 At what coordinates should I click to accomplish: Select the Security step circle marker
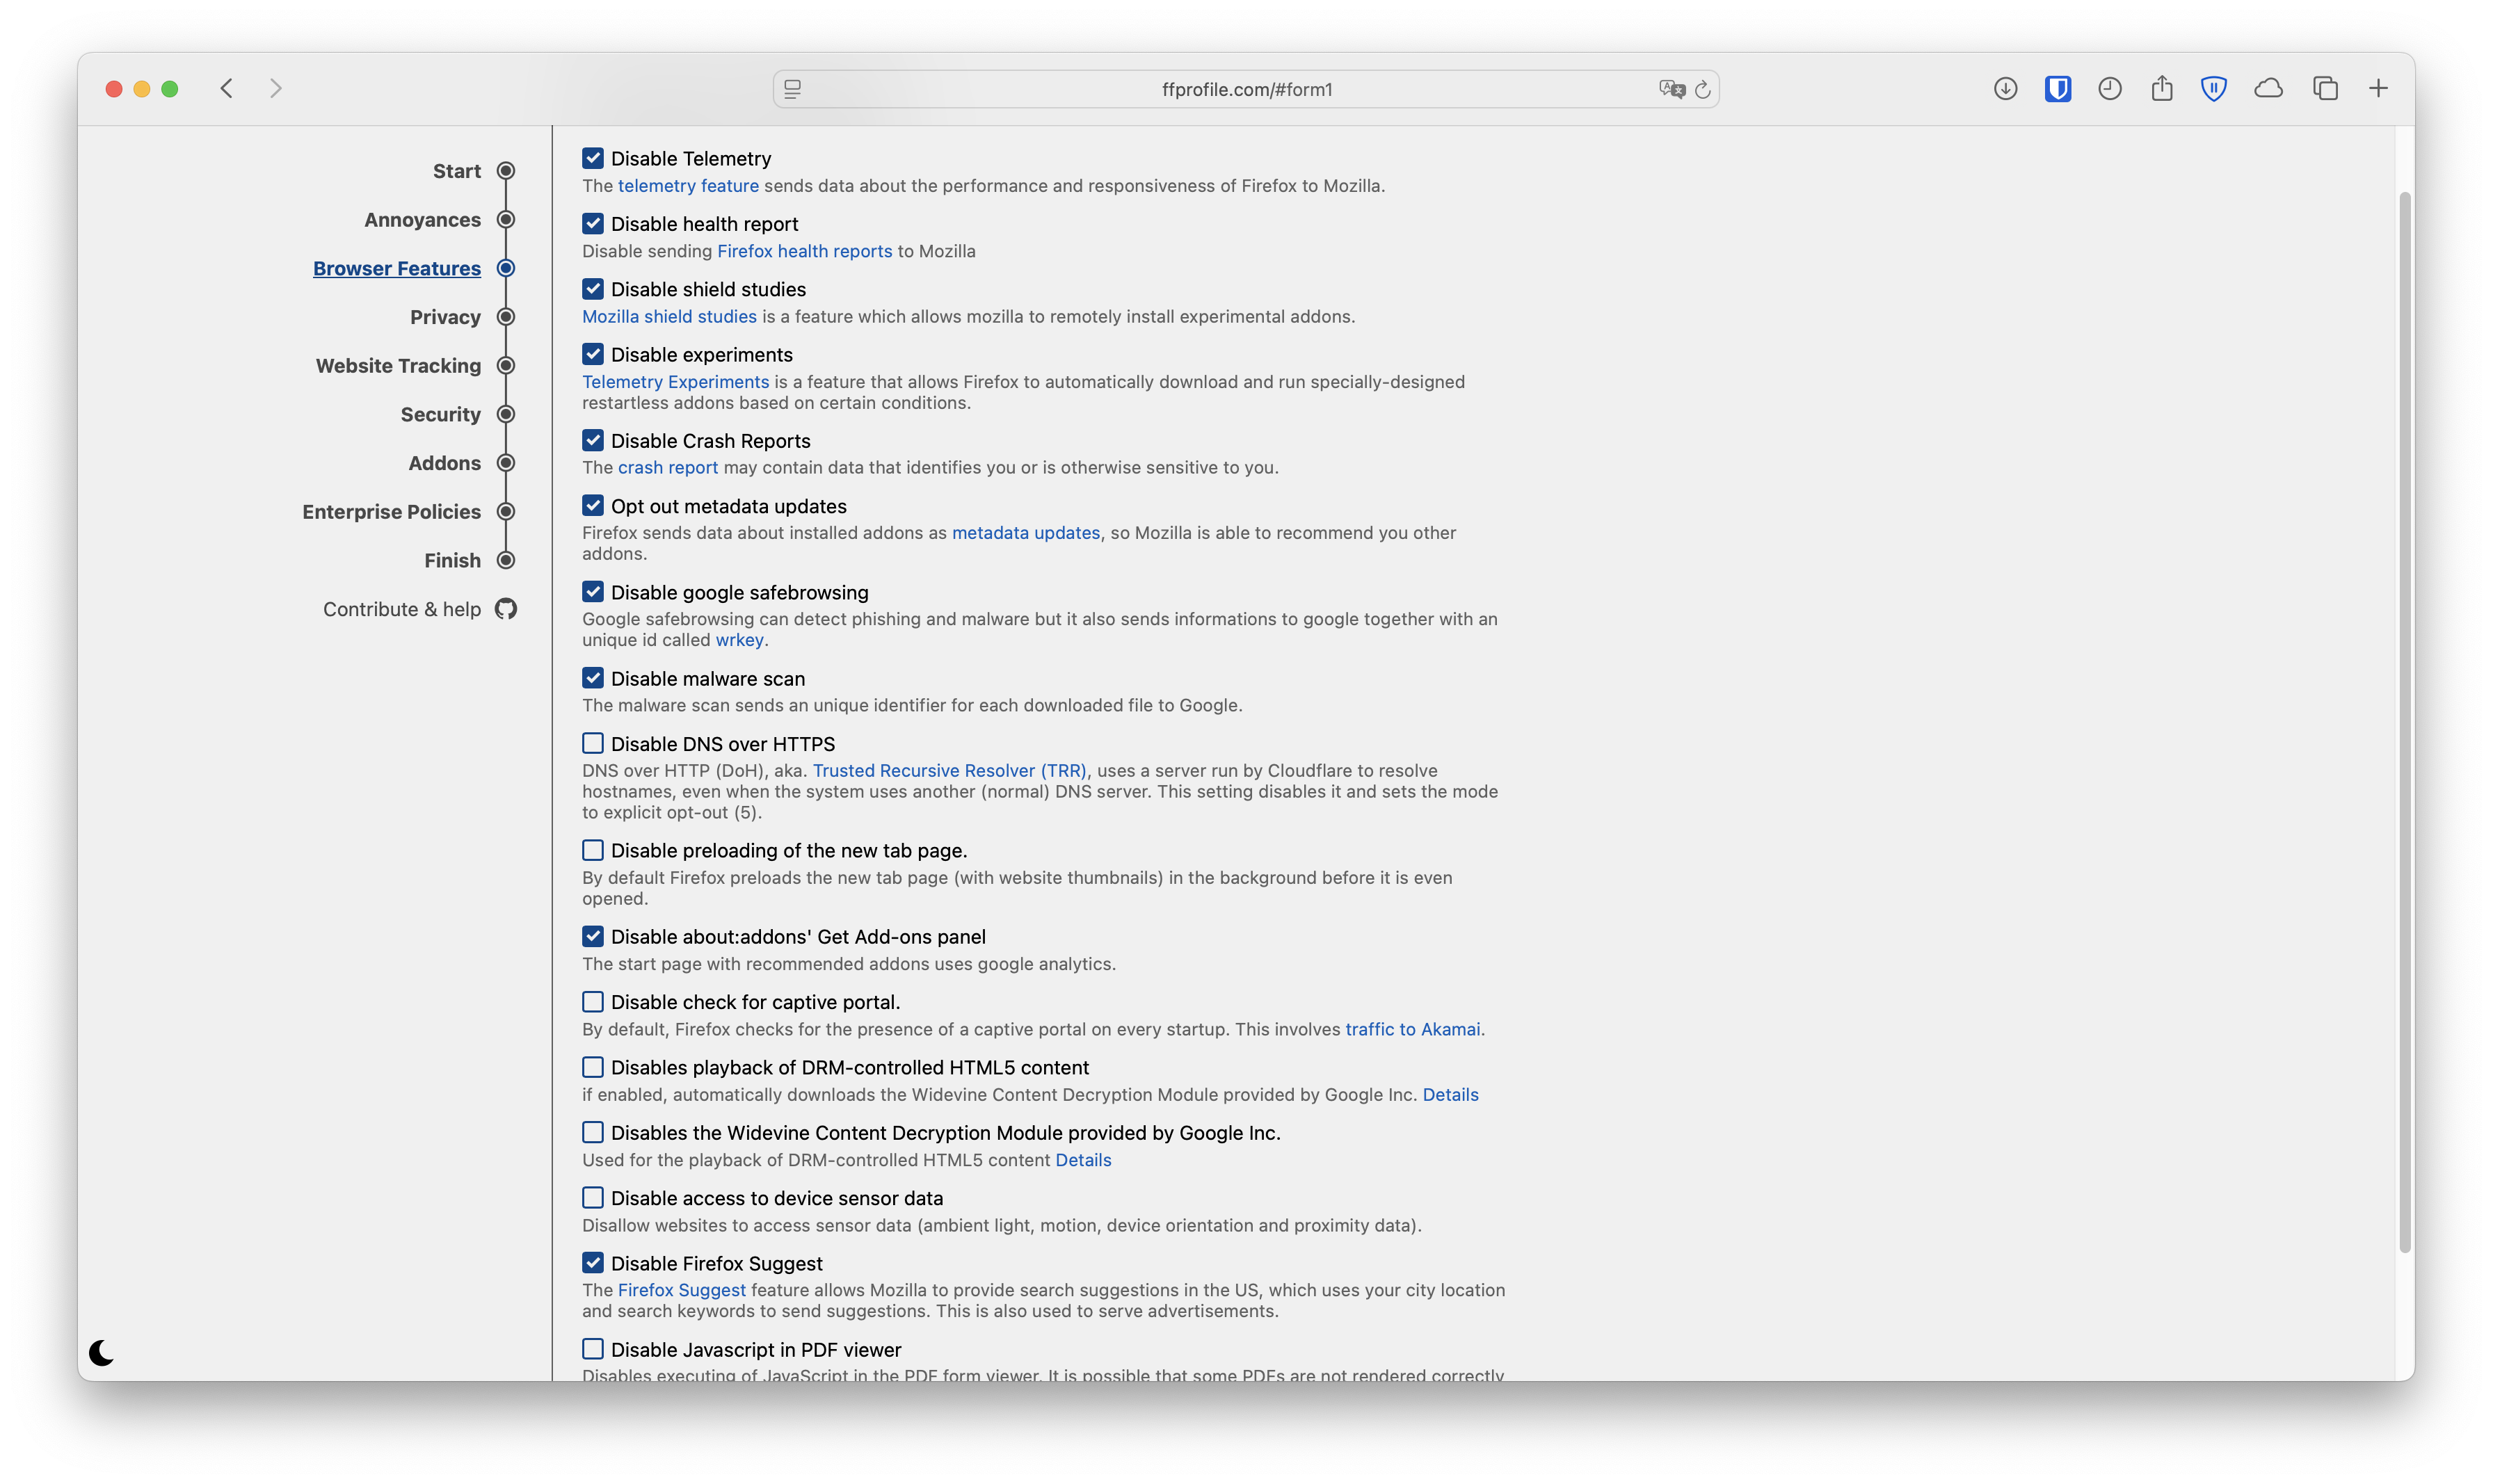(506, 414)
